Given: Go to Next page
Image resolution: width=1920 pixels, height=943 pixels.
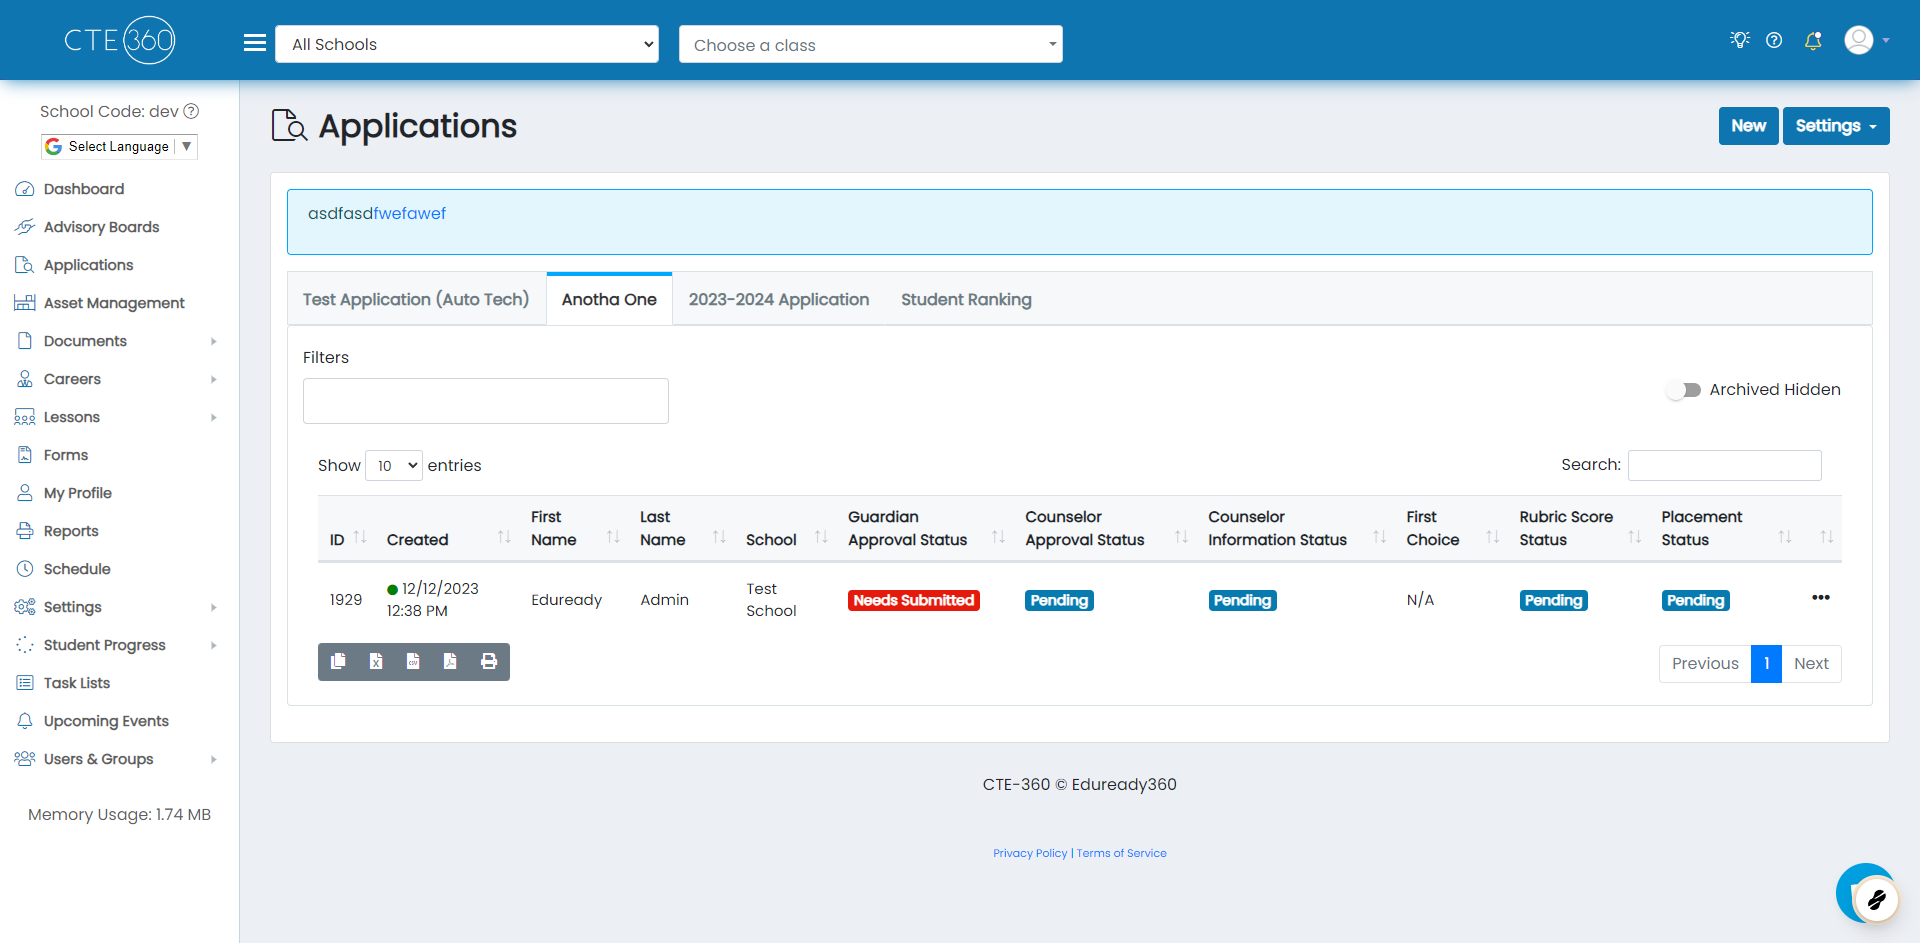Looking at the screenshot, I should (1811, 663).
